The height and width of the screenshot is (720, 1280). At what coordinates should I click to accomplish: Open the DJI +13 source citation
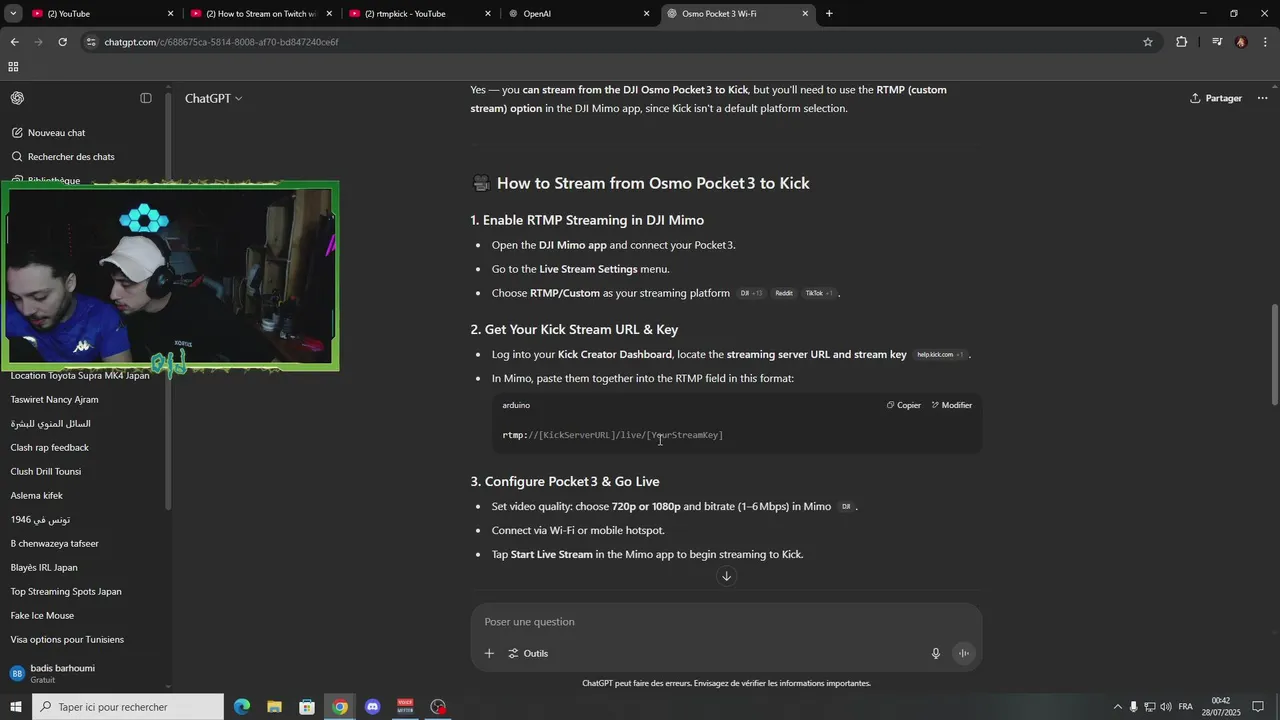click(x=751, y=293)
